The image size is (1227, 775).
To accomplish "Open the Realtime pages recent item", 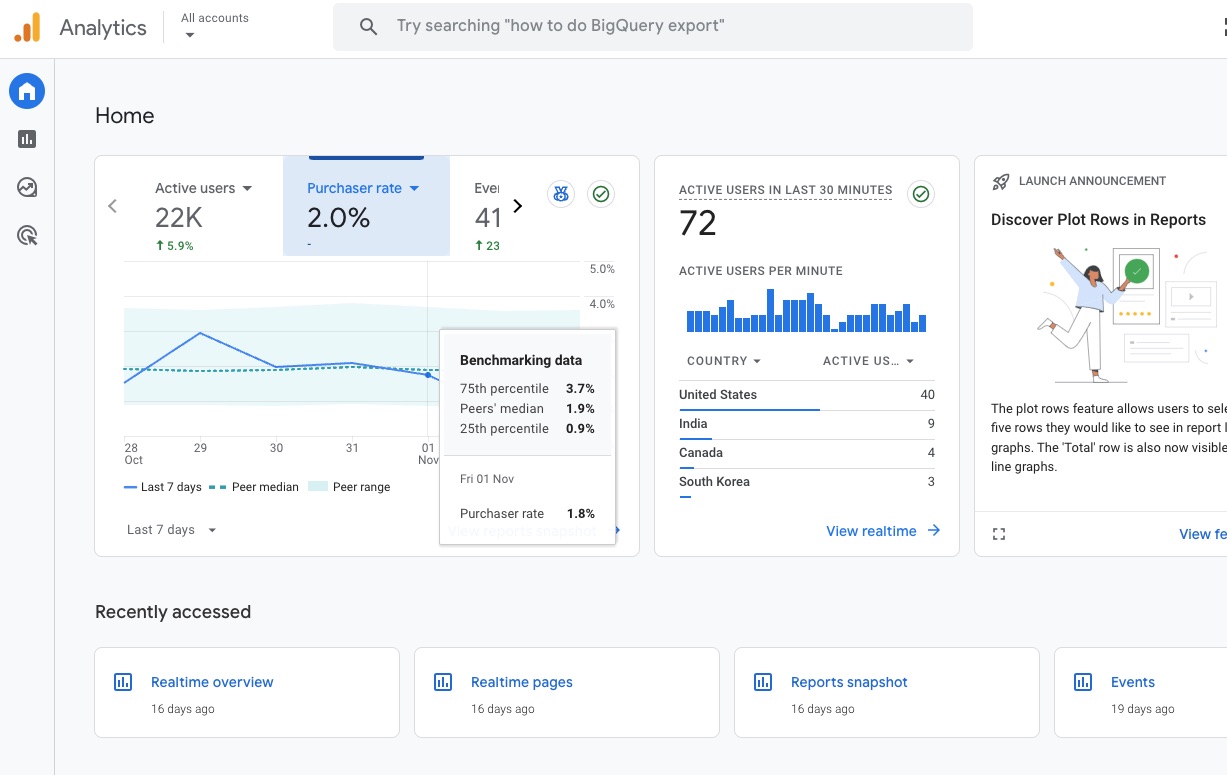I will [x=567, y=692].
